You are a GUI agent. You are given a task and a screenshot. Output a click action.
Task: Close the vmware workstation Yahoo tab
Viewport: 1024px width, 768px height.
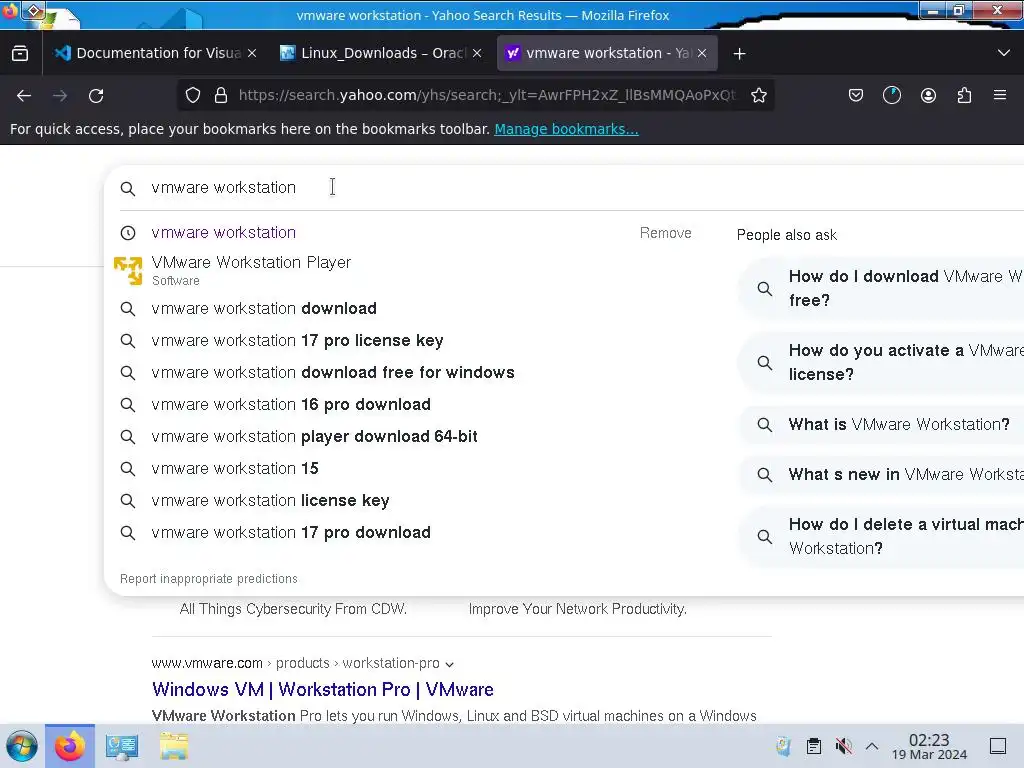point(702,54)
